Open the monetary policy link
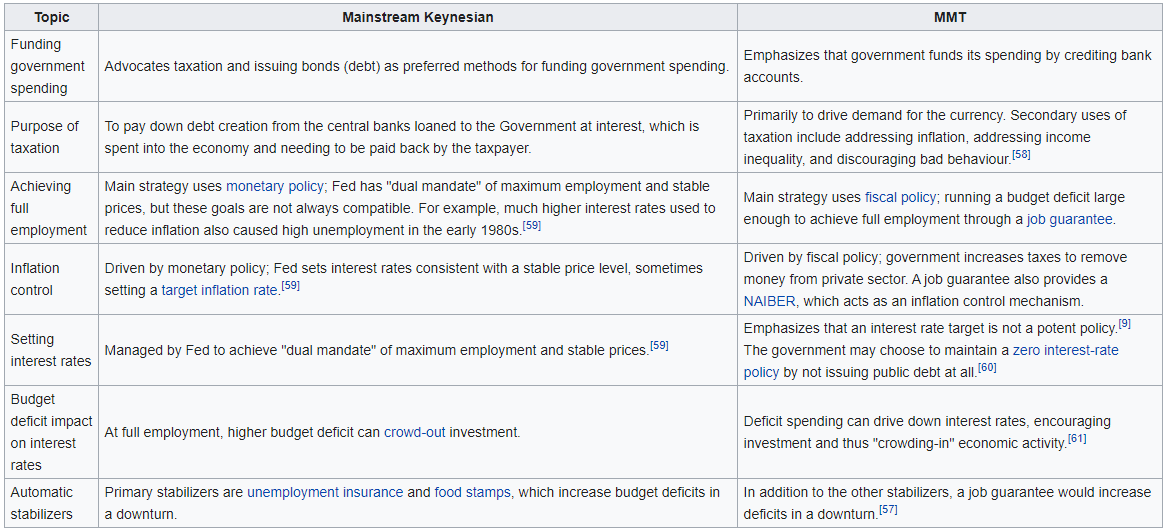 275,186
